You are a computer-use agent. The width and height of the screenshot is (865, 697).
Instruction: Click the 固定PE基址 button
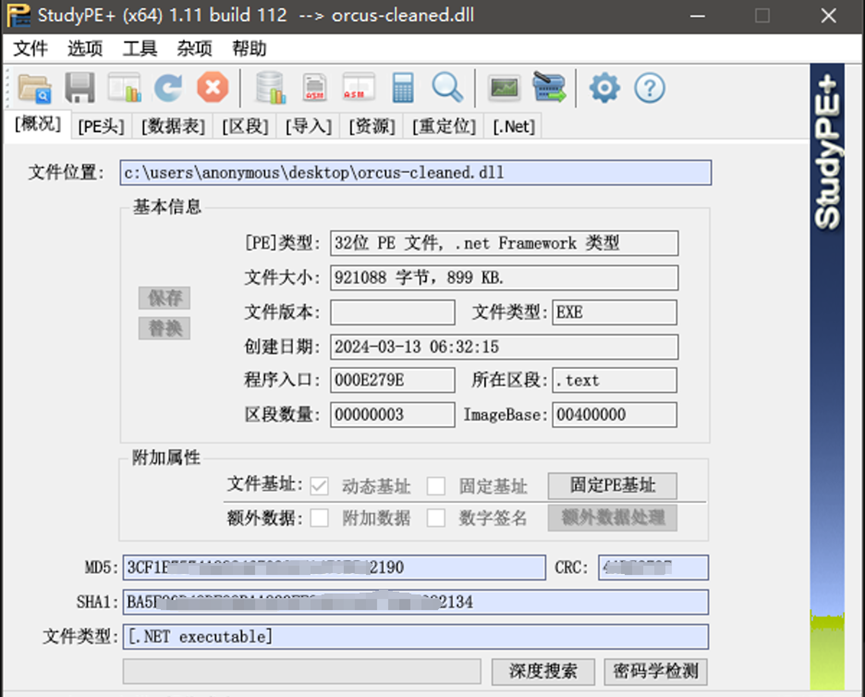[x=612, y=486]
